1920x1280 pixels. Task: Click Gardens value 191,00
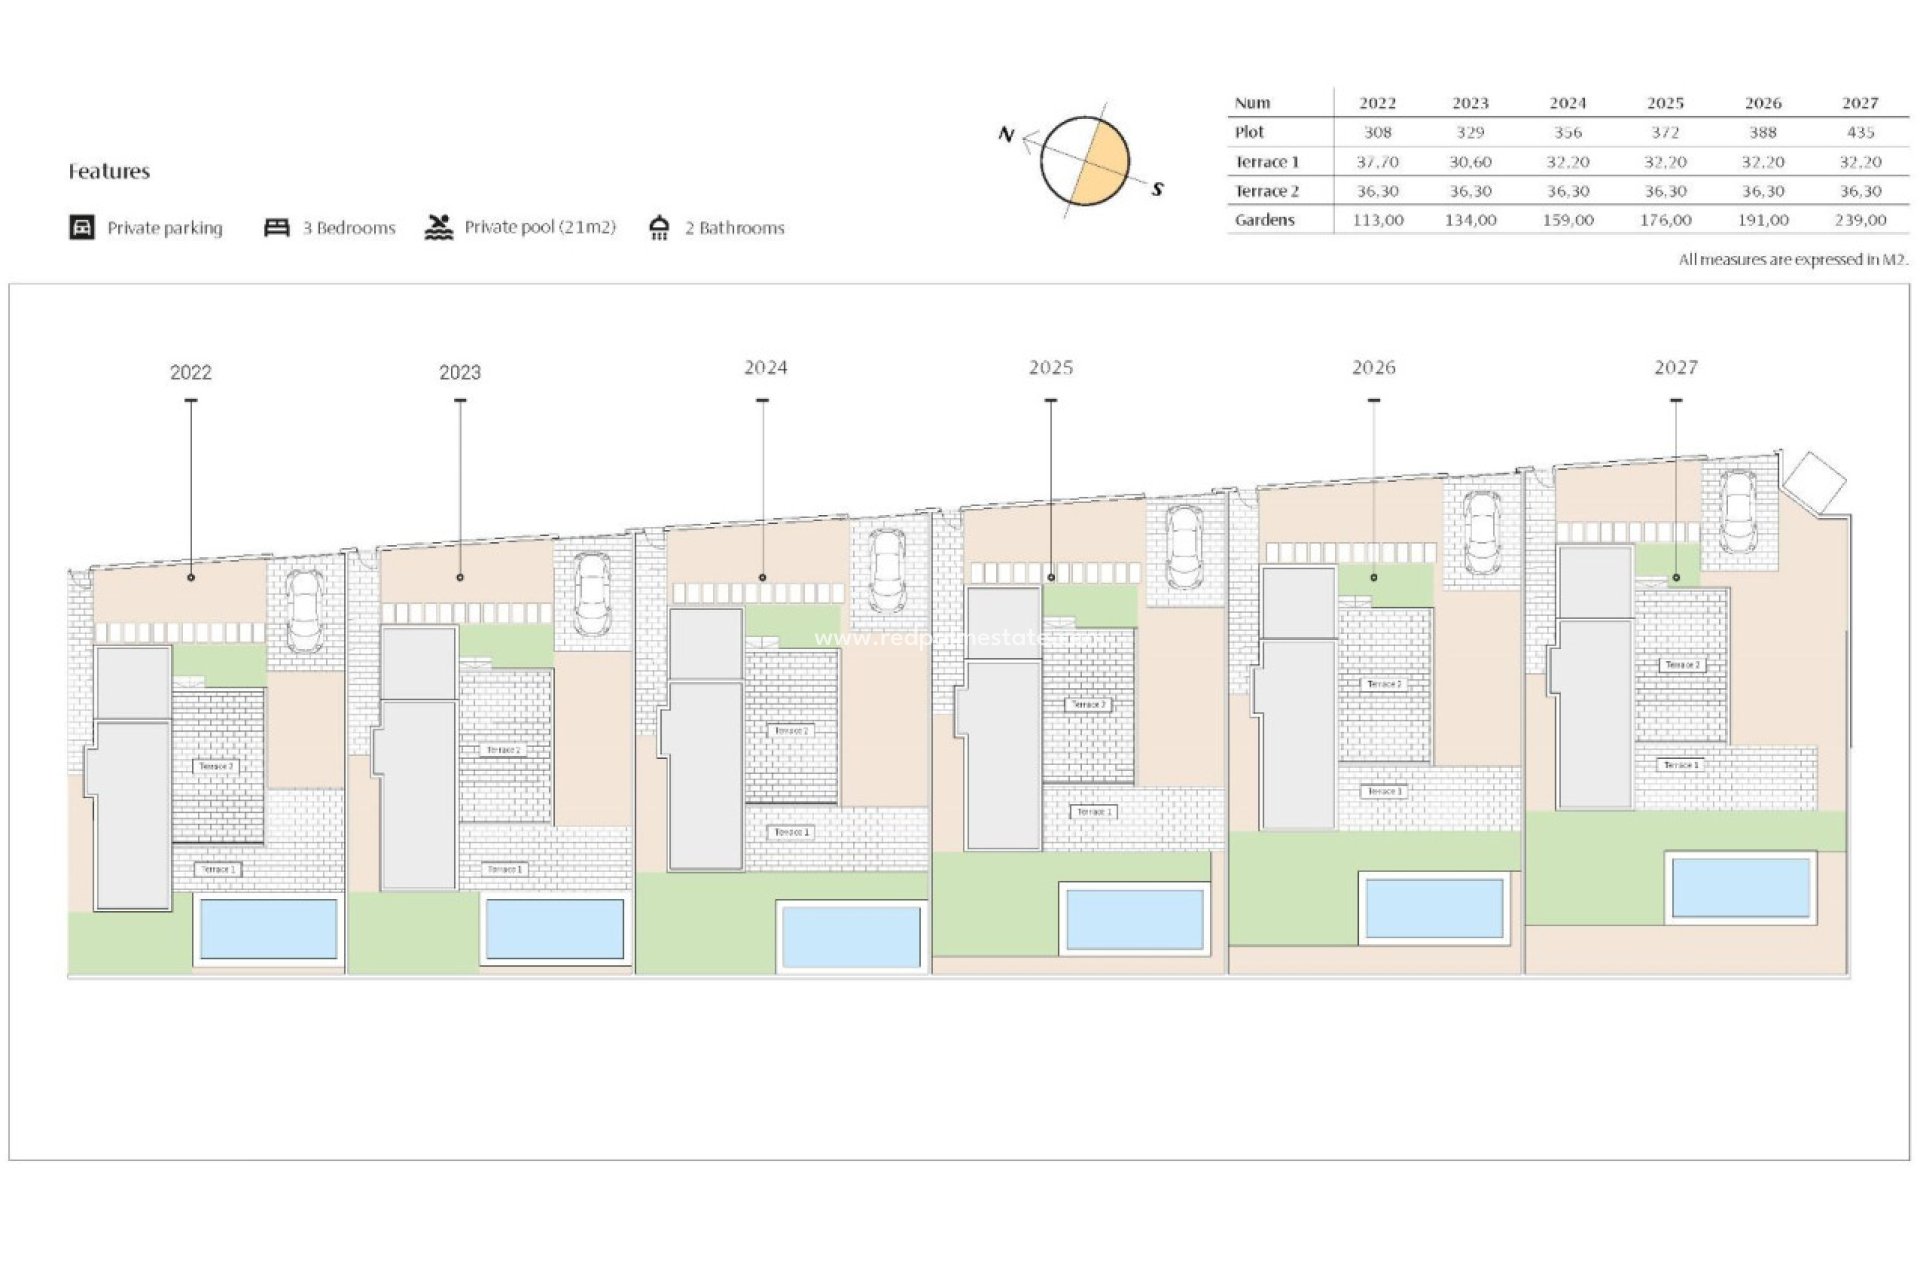point(1763,220)
